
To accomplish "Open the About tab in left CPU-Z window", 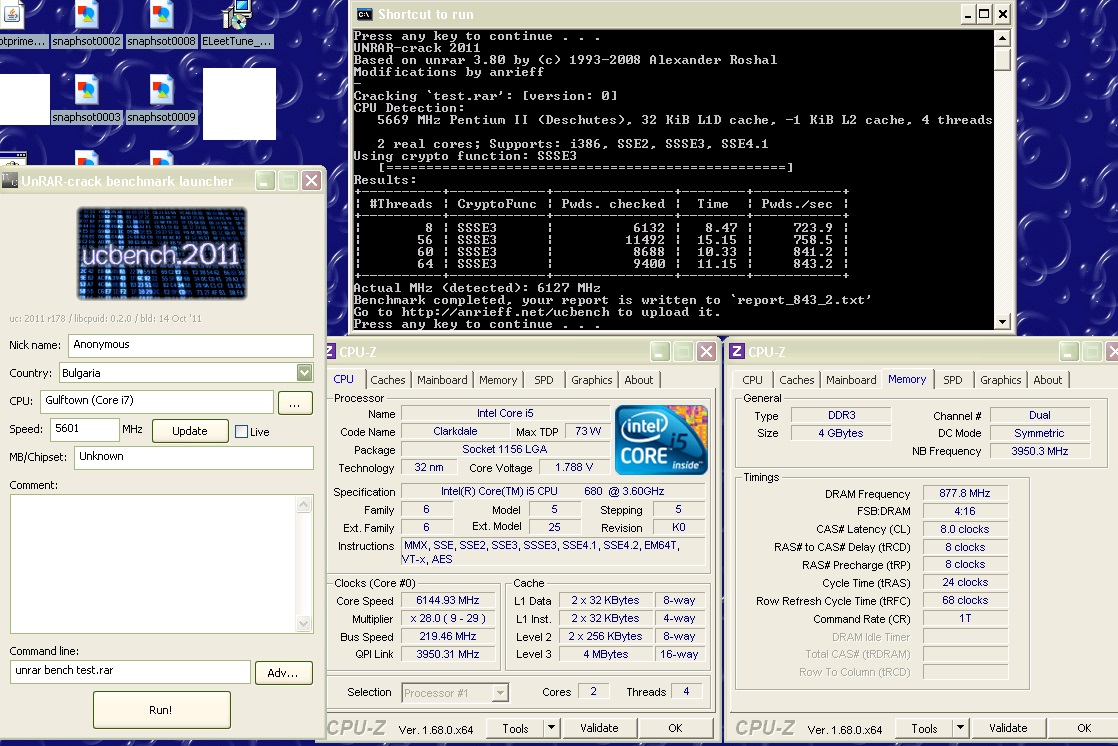I will click(639, 380).
